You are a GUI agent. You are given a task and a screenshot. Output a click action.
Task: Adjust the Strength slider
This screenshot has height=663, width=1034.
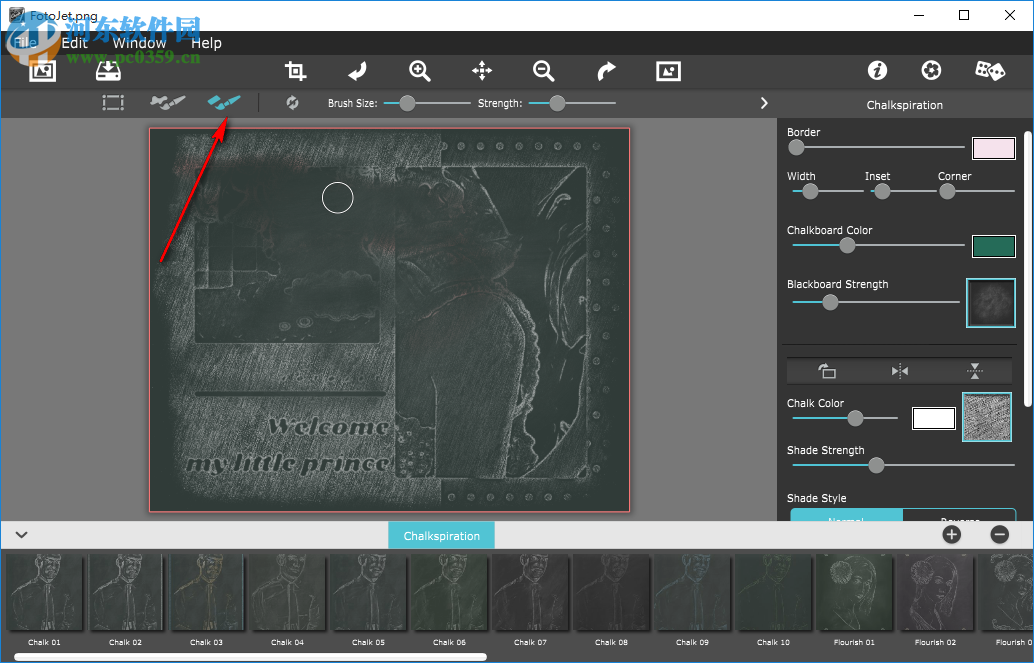pos(557,103)
